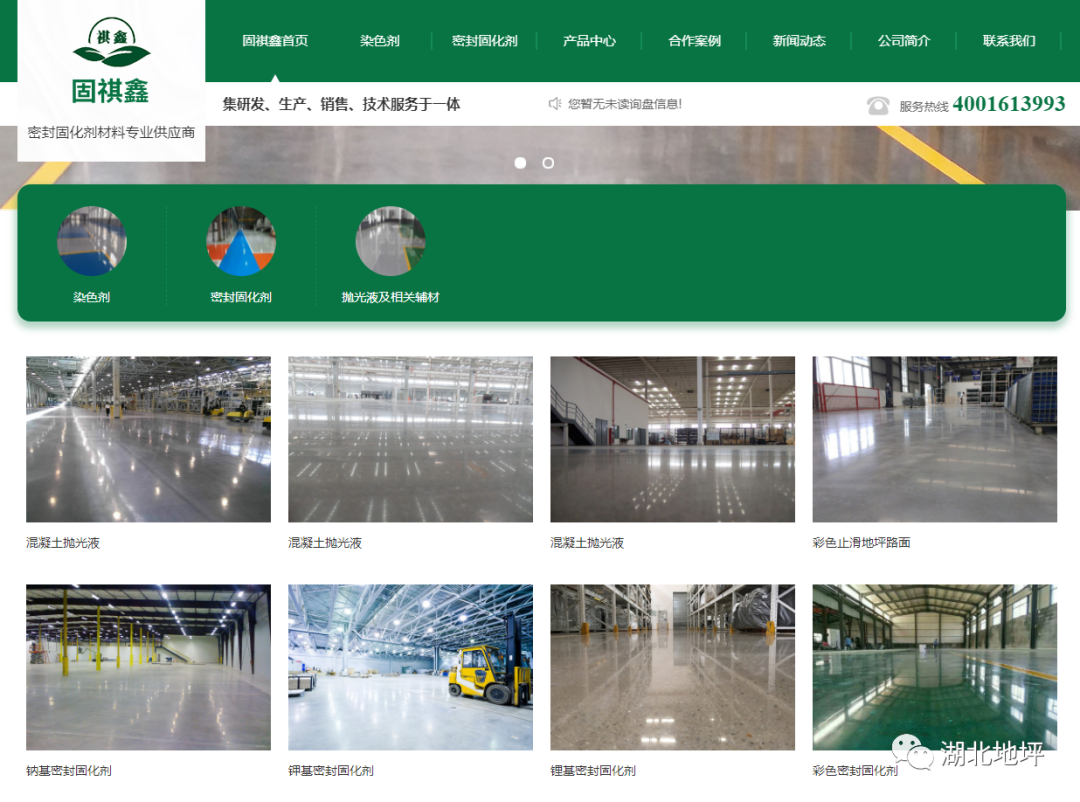Open the 密封固化剂 circular category icon
1080x802 pixels.
point(241,241)
